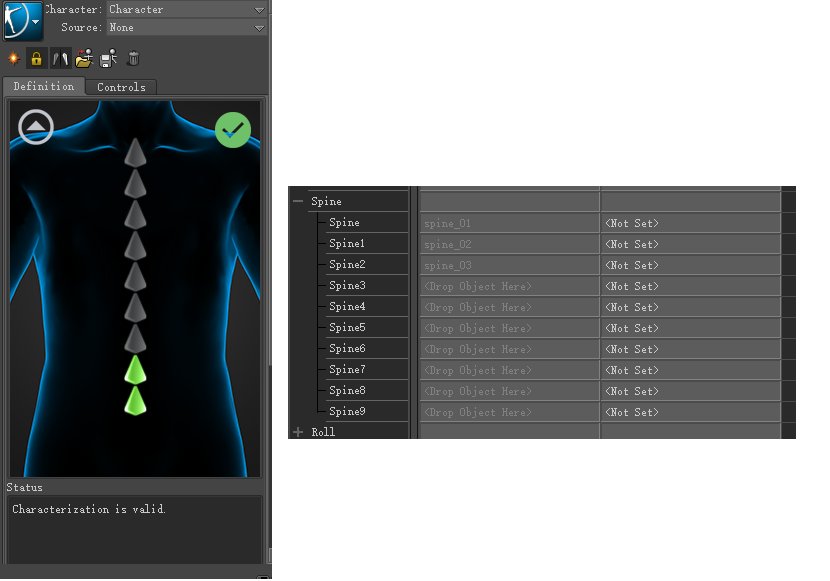Open the Source dropdown set to None
The height and width of the screenshot is (581, 830).
pyautogui.click(x=186, y=27)
